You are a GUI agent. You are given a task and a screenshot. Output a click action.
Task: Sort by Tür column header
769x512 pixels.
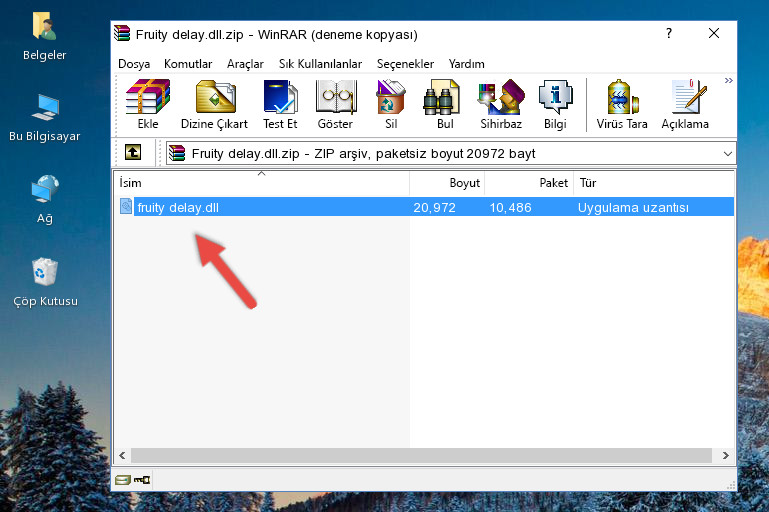(x=654, y=183)
